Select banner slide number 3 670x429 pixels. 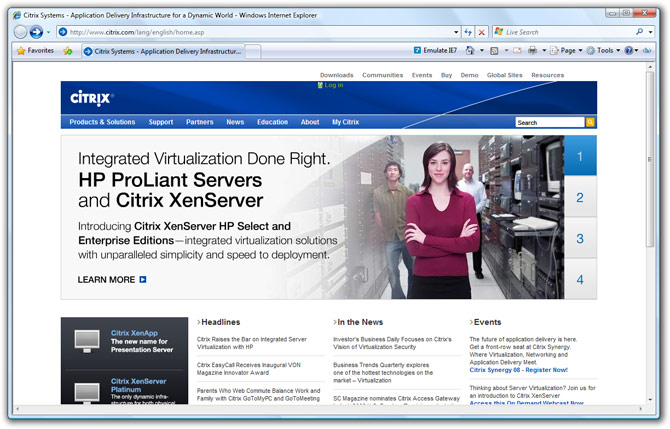(x=580, y=238)
